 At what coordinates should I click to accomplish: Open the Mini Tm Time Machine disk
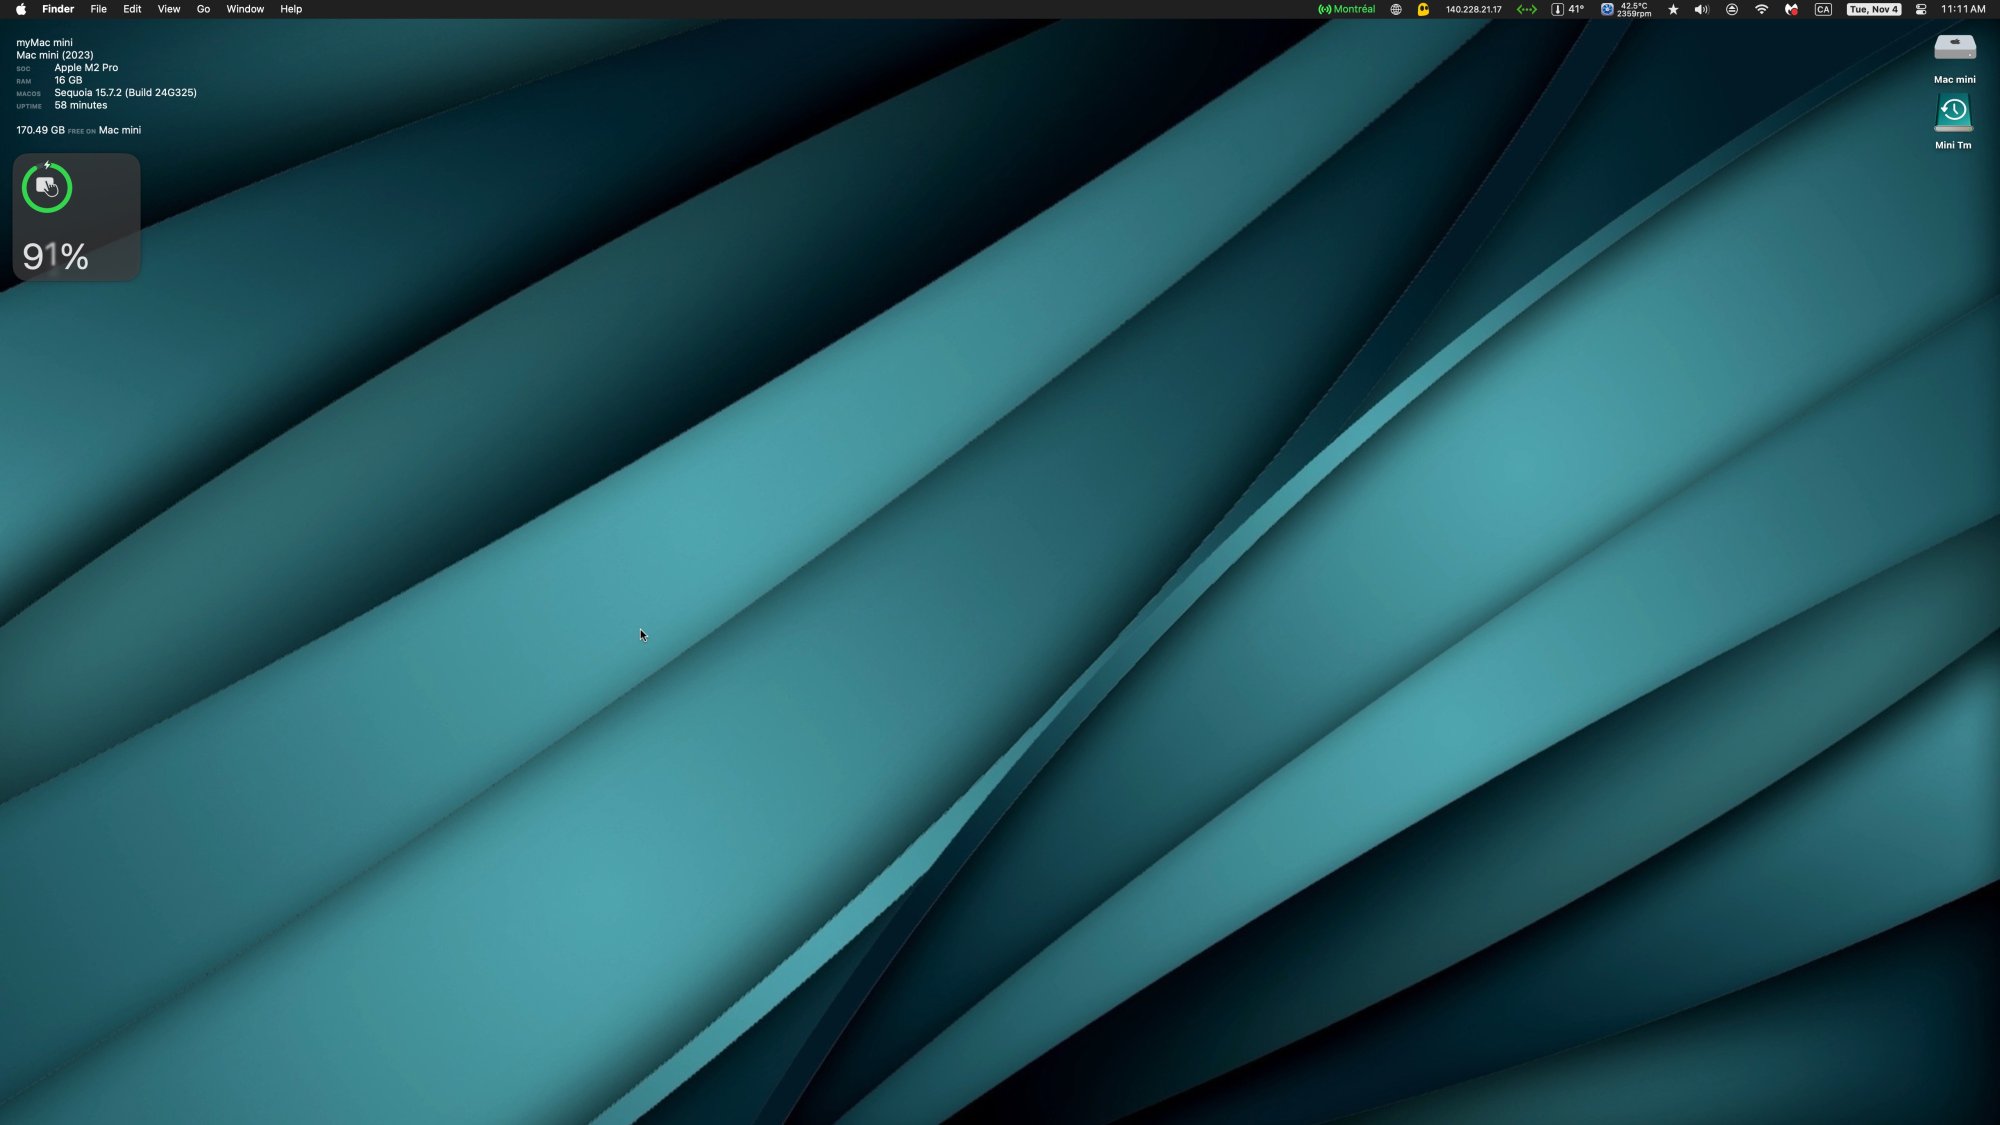tap(1954, 112)
